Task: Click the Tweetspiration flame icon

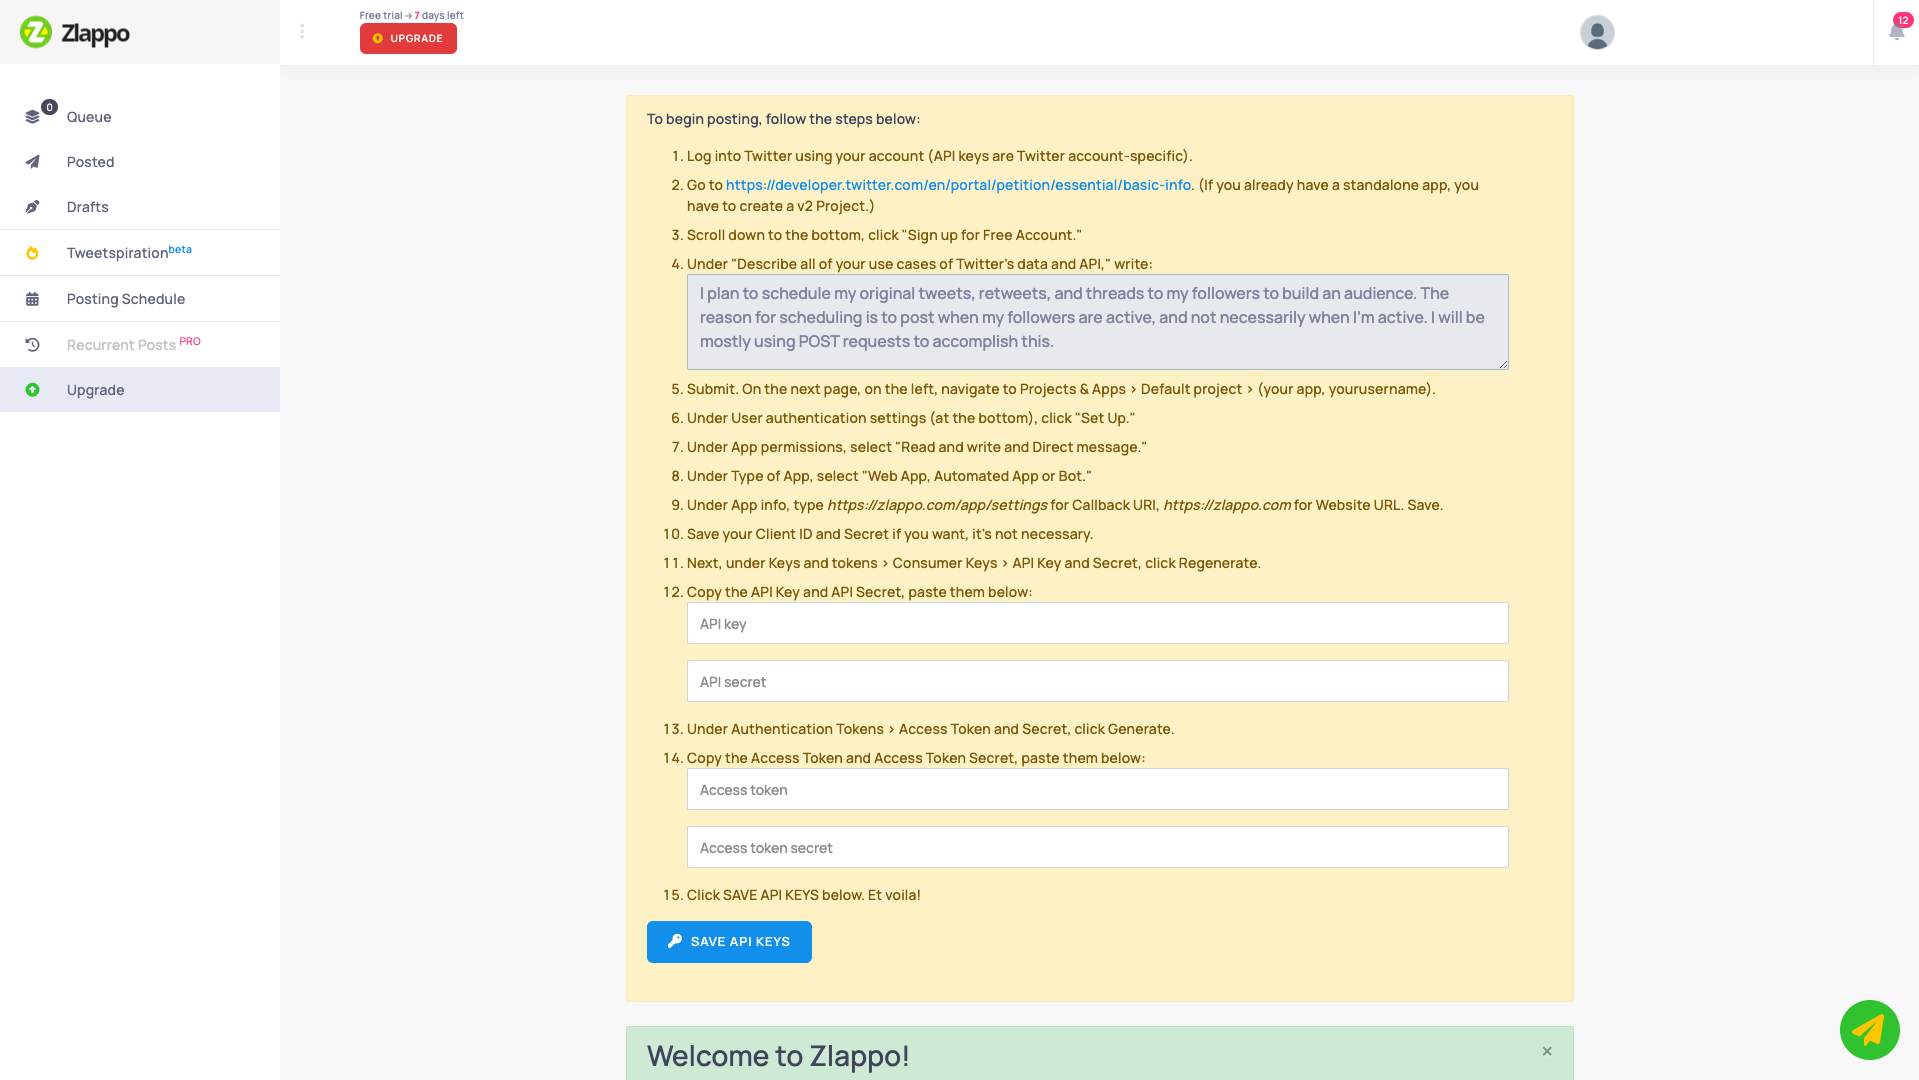Action: [32, 253]
